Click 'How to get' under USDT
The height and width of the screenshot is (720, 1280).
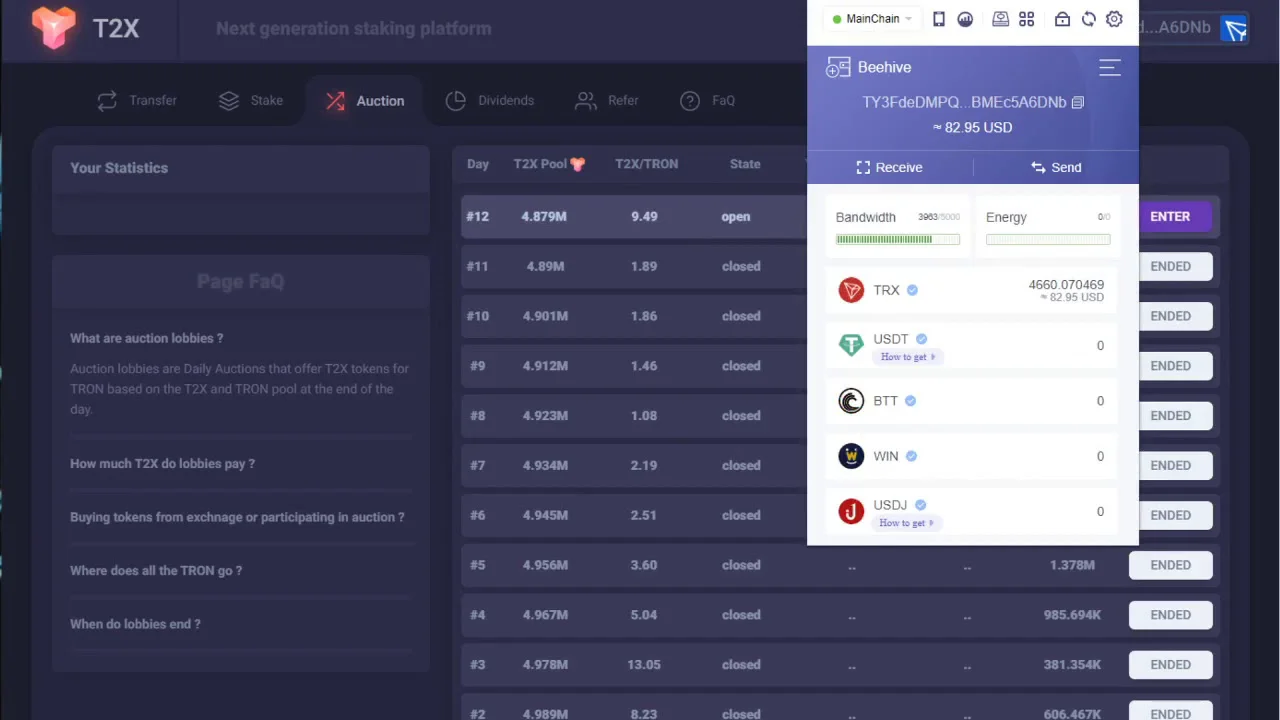(x=907, y=357)
